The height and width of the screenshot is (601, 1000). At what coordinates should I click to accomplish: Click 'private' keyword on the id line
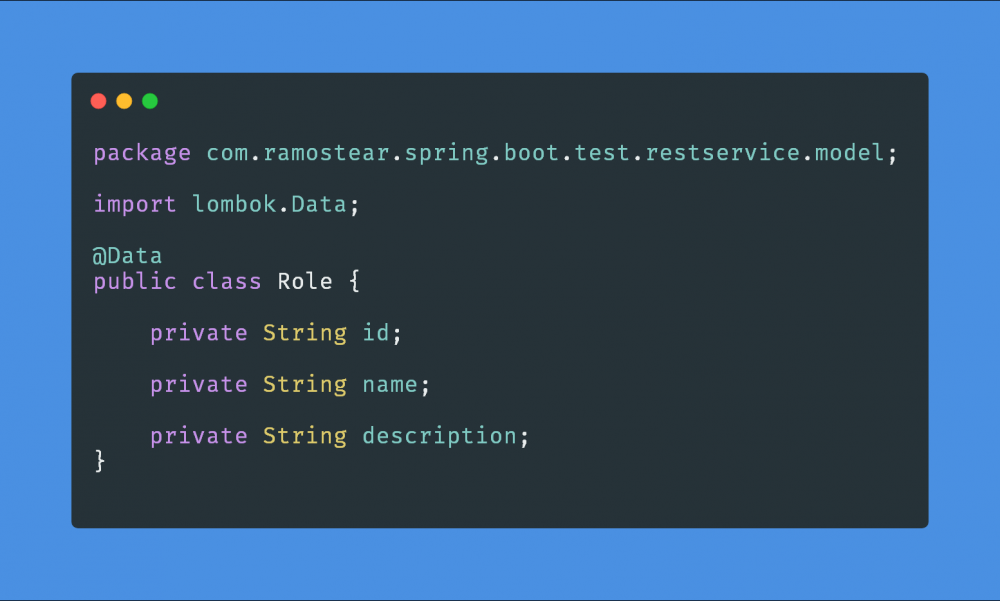coord(199,333)
